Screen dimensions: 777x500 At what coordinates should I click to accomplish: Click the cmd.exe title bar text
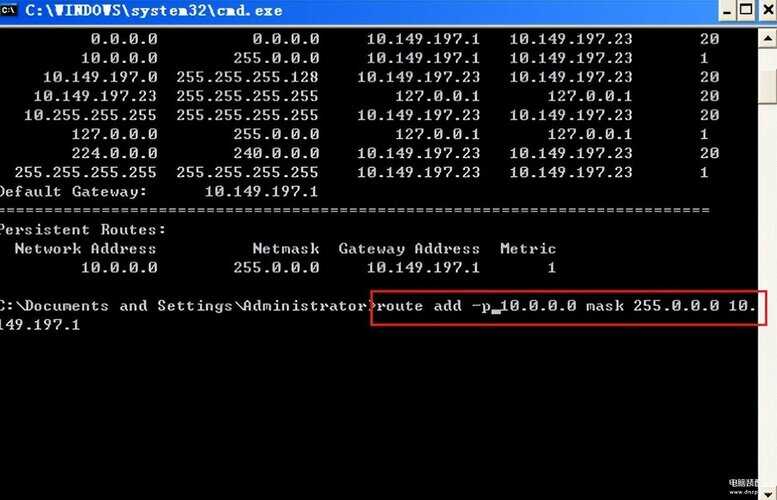(x=154, y=10)
